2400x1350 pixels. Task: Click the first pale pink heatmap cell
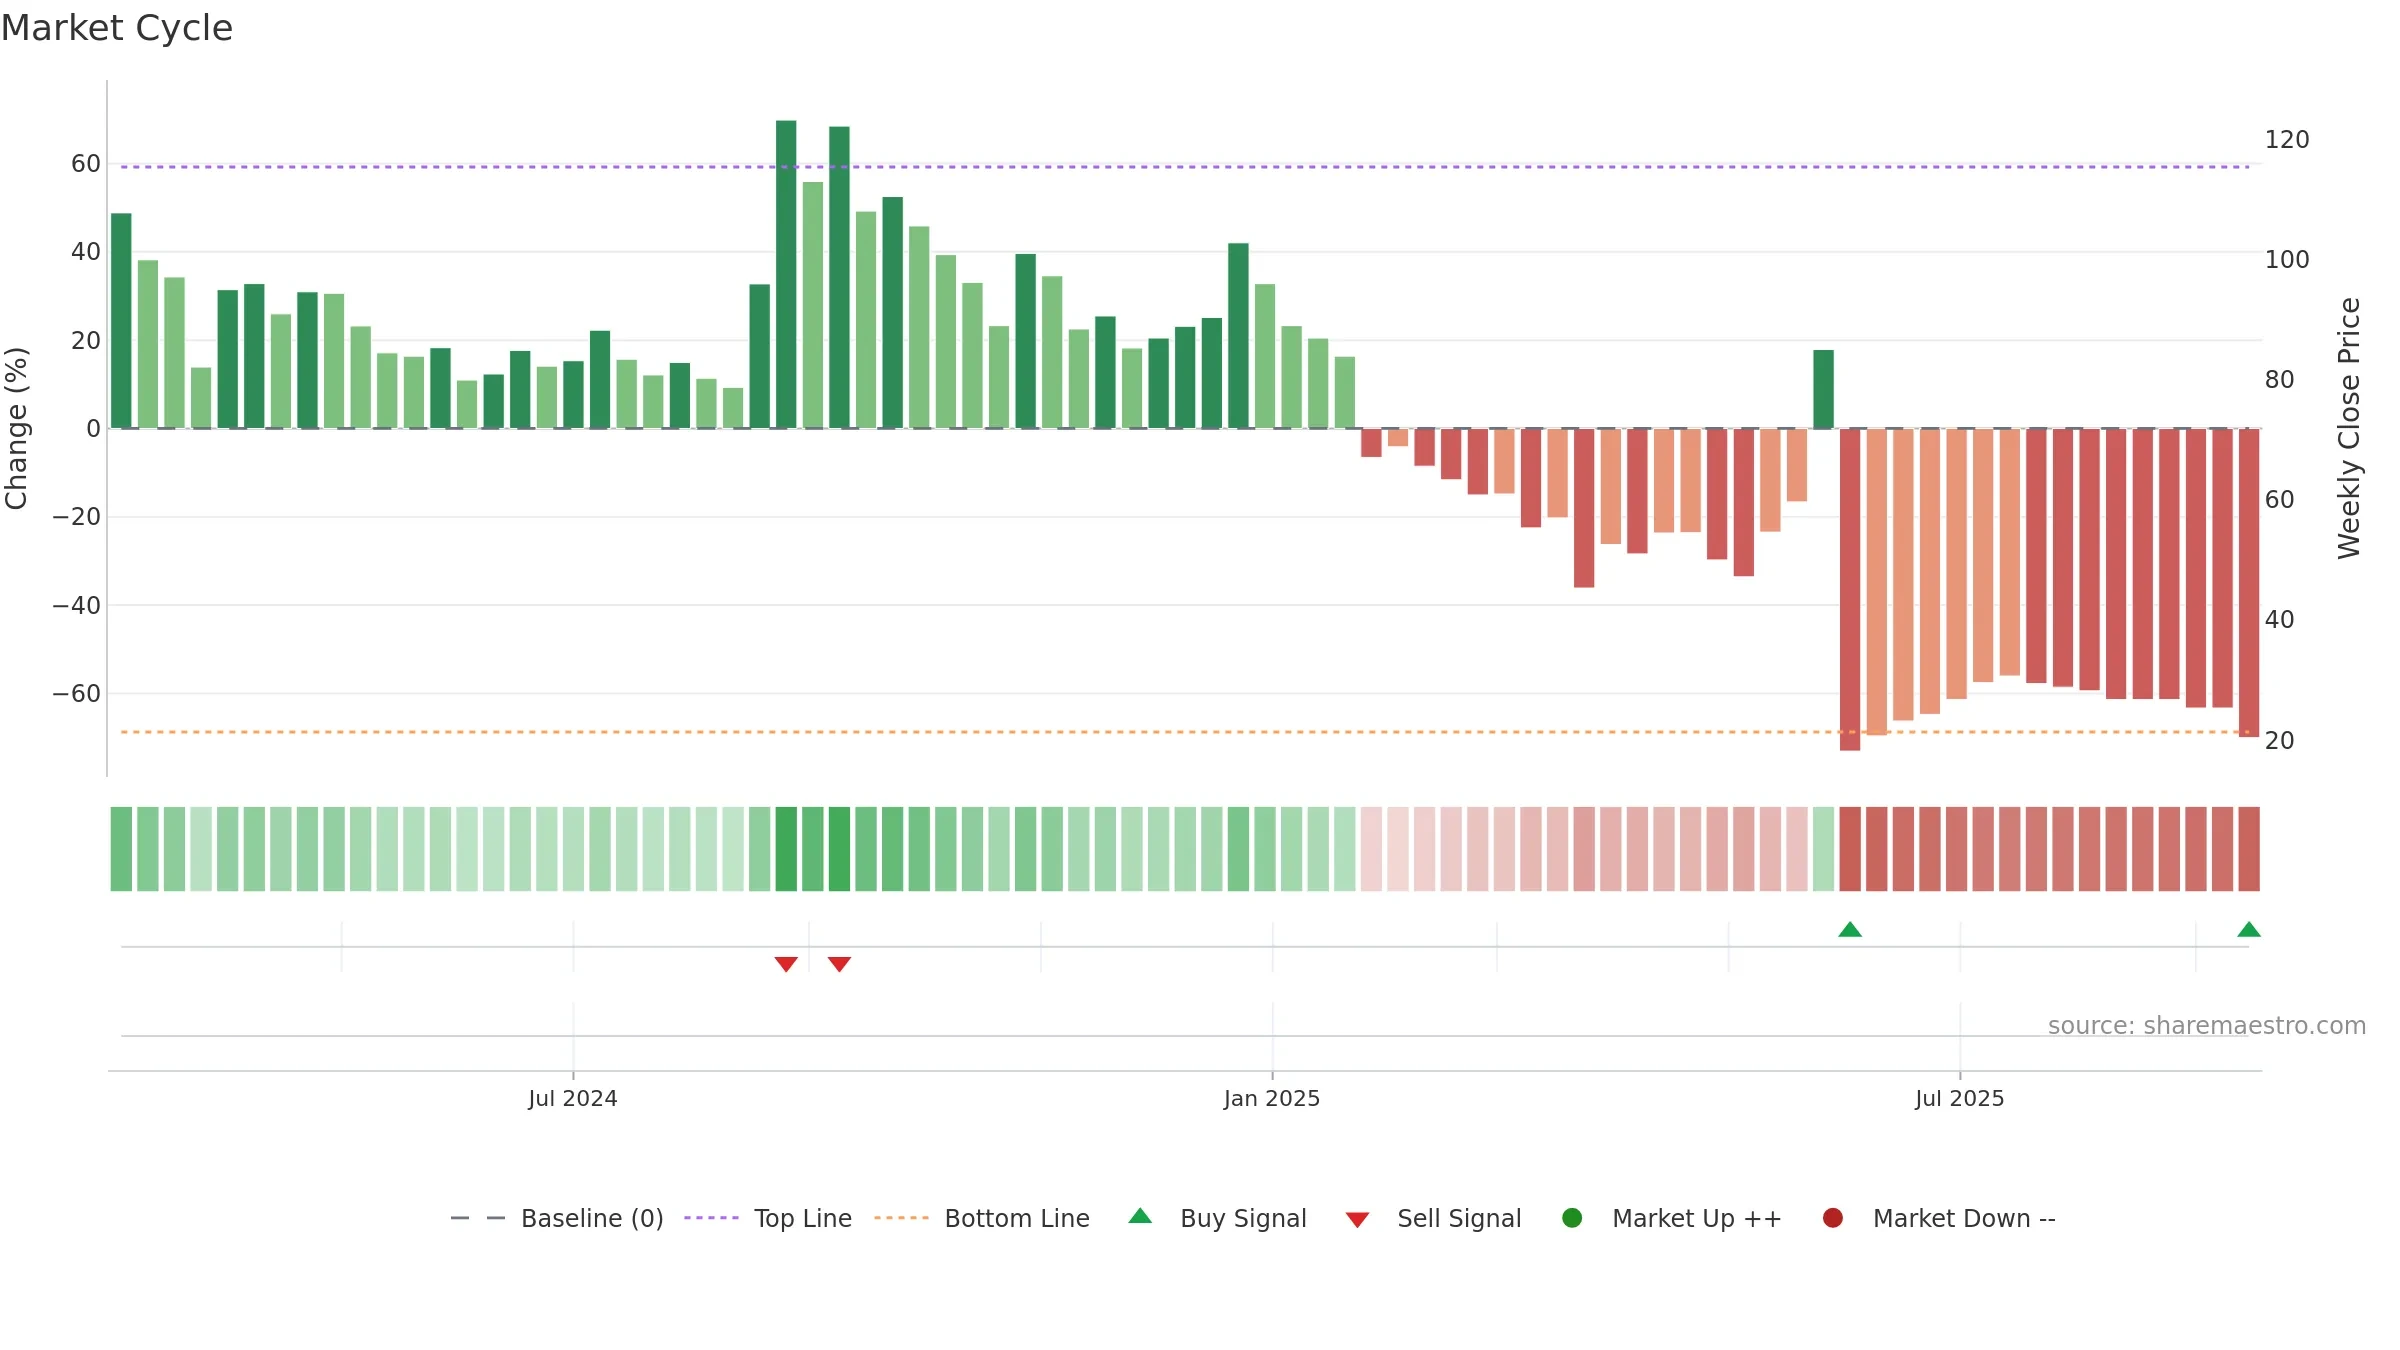pyautogui.click(x=1371, y=849)
